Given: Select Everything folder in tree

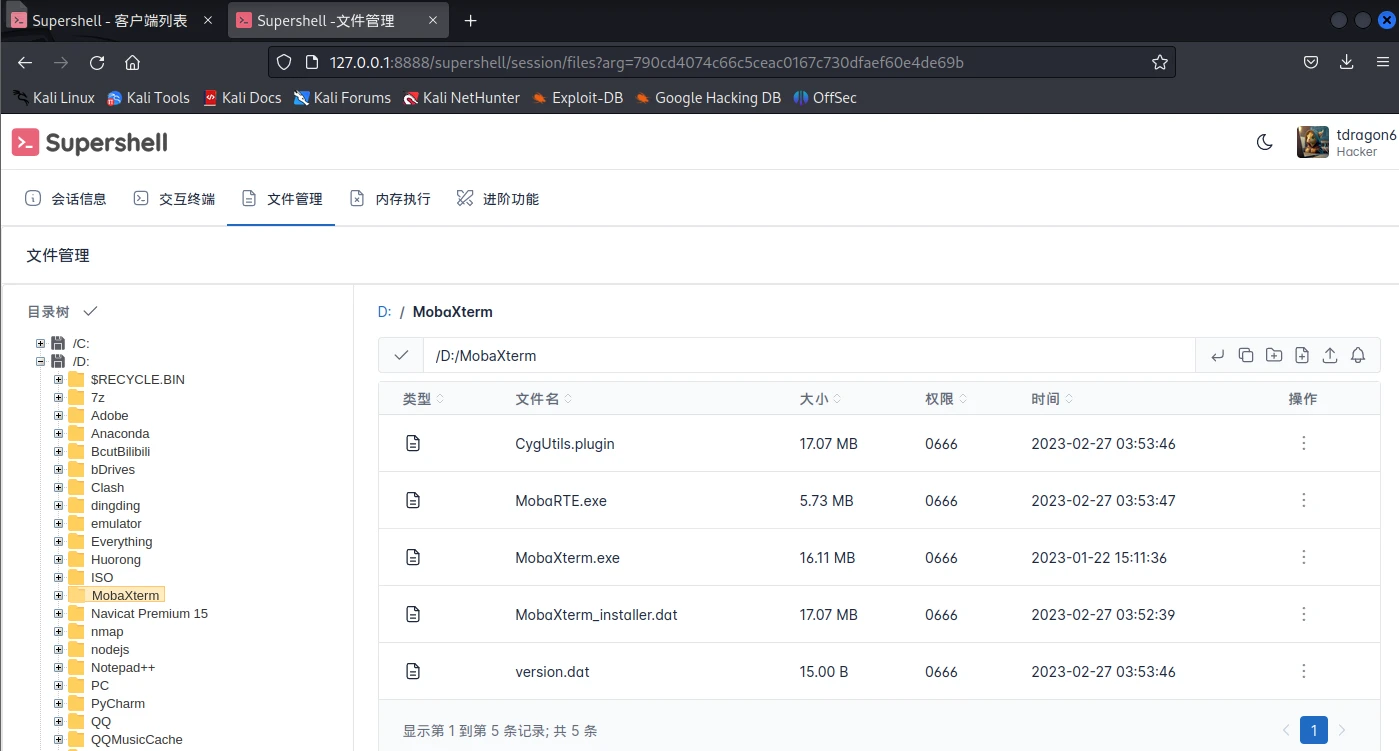Looking at the screenshot, I should pyautogui.click(x=121, y=541).
